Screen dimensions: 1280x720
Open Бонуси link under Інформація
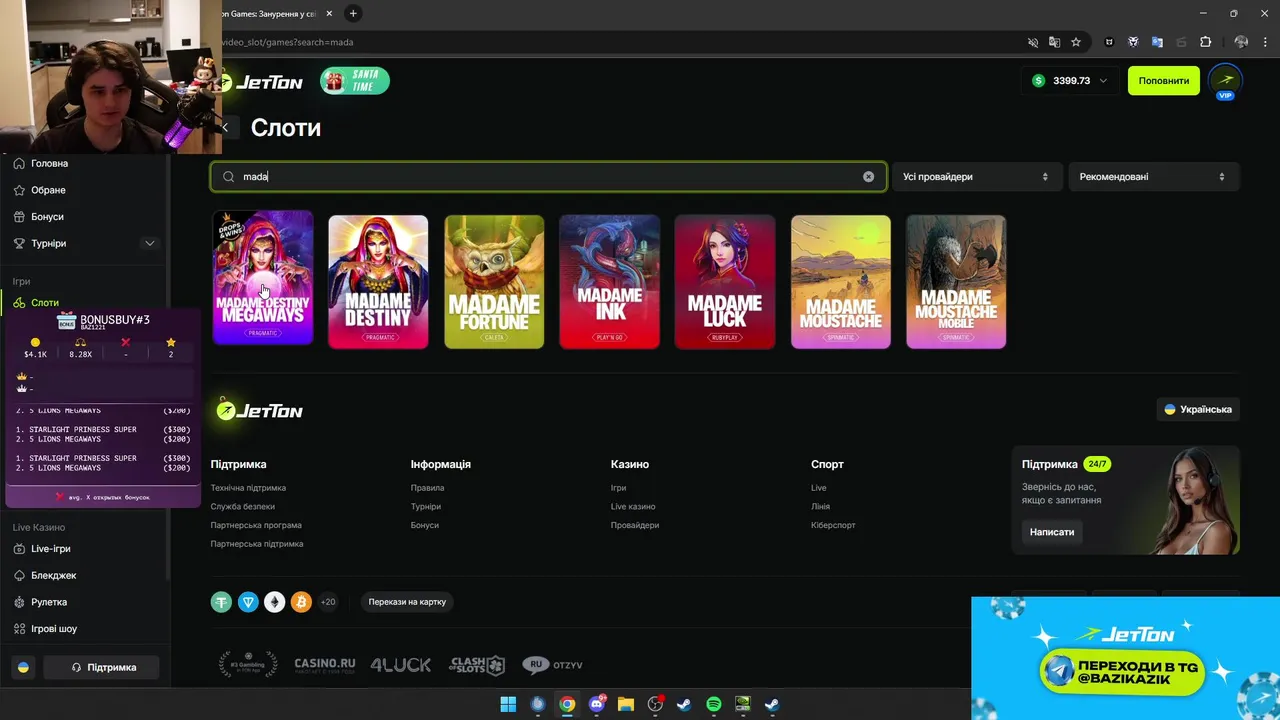pos(424,525)
